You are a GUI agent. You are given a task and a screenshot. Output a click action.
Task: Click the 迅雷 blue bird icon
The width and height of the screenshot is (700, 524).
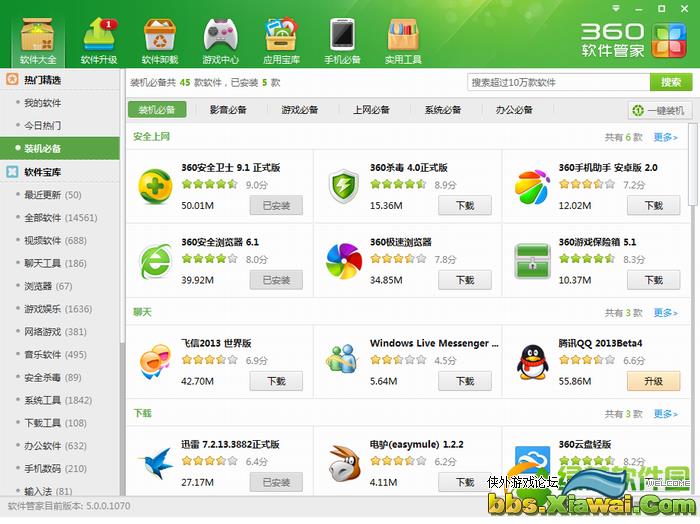(156, 463)
